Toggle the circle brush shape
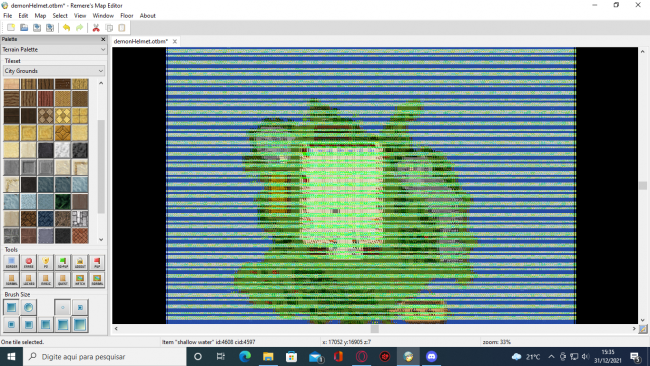The height and width of the screenshot is (366, 650). (29, 307)
